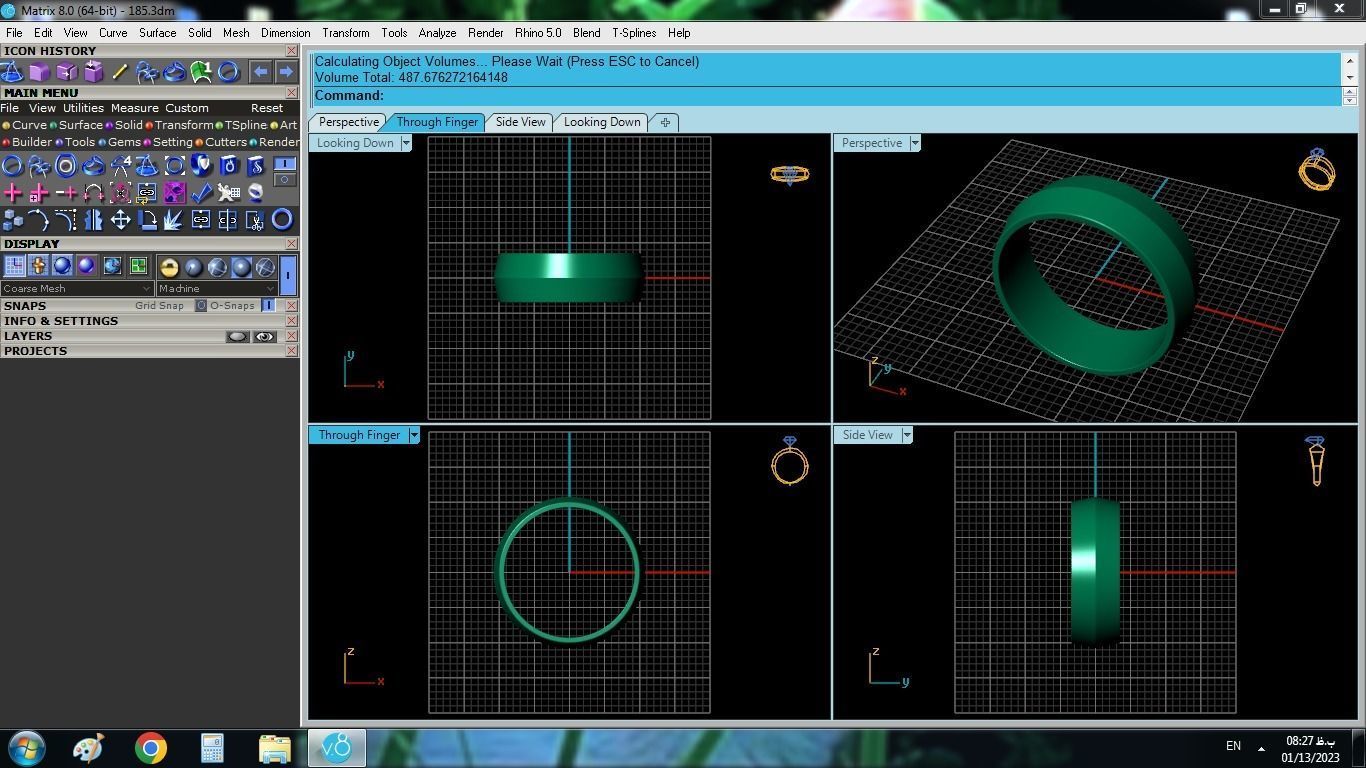Select the blue checkmark tool
The height and width of the screenshot is (768, 1366).
201,192
